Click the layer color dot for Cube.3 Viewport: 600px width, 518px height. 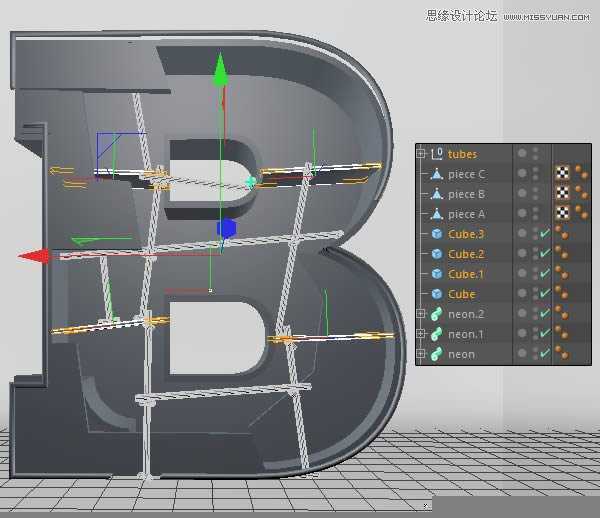pos(522,233)
